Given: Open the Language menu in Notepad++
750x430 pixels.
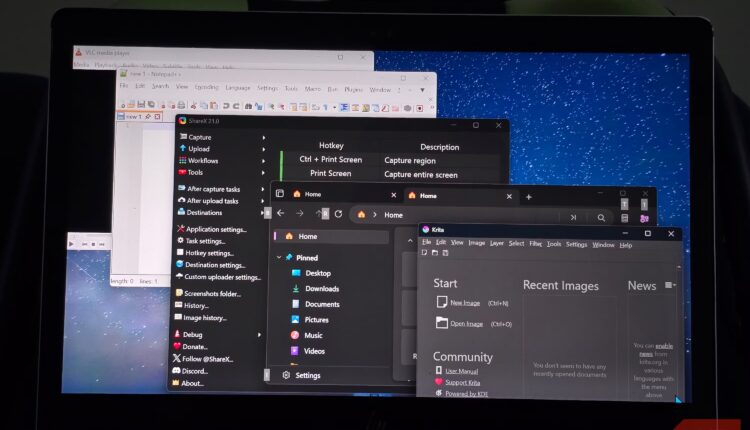Looking at the screenshot, I should point(238,88).
